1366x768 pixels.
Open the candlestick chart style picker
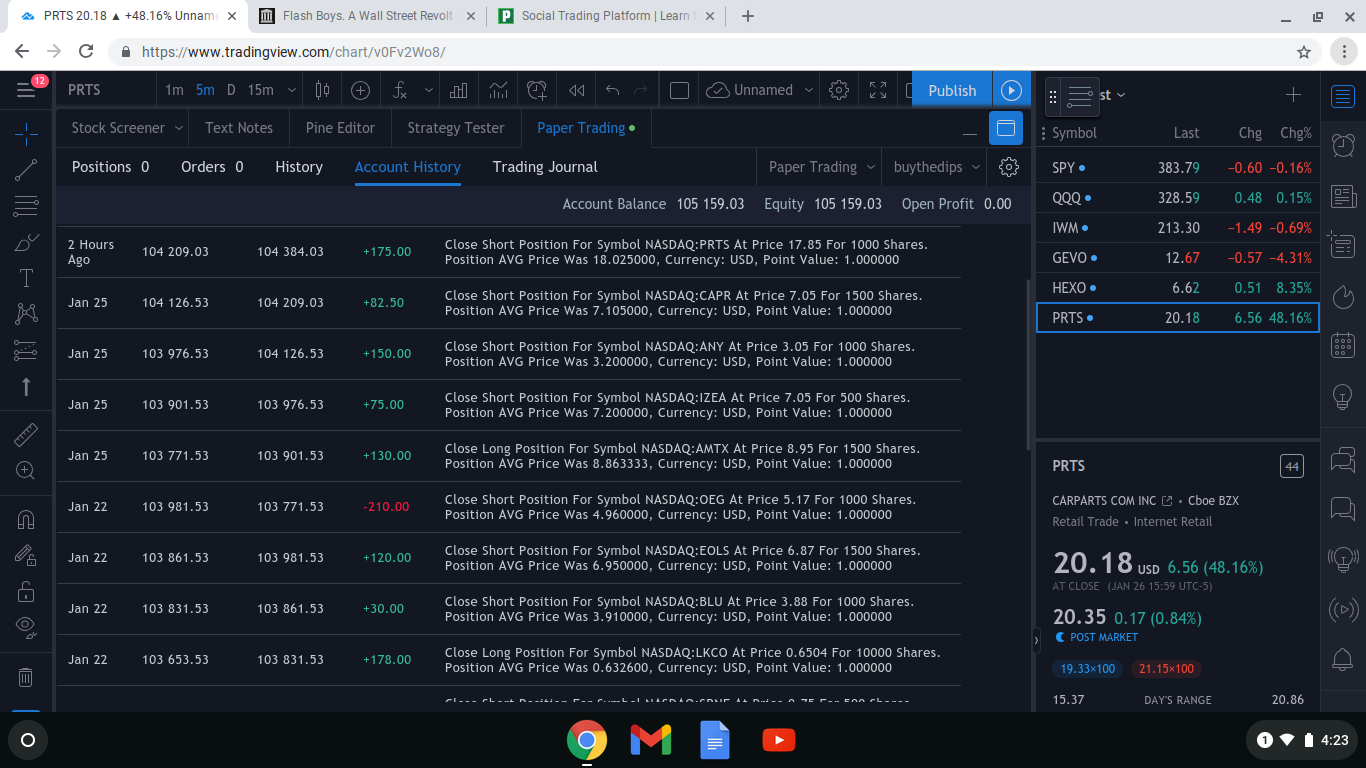pyautogui.click(x=322, y=90)
